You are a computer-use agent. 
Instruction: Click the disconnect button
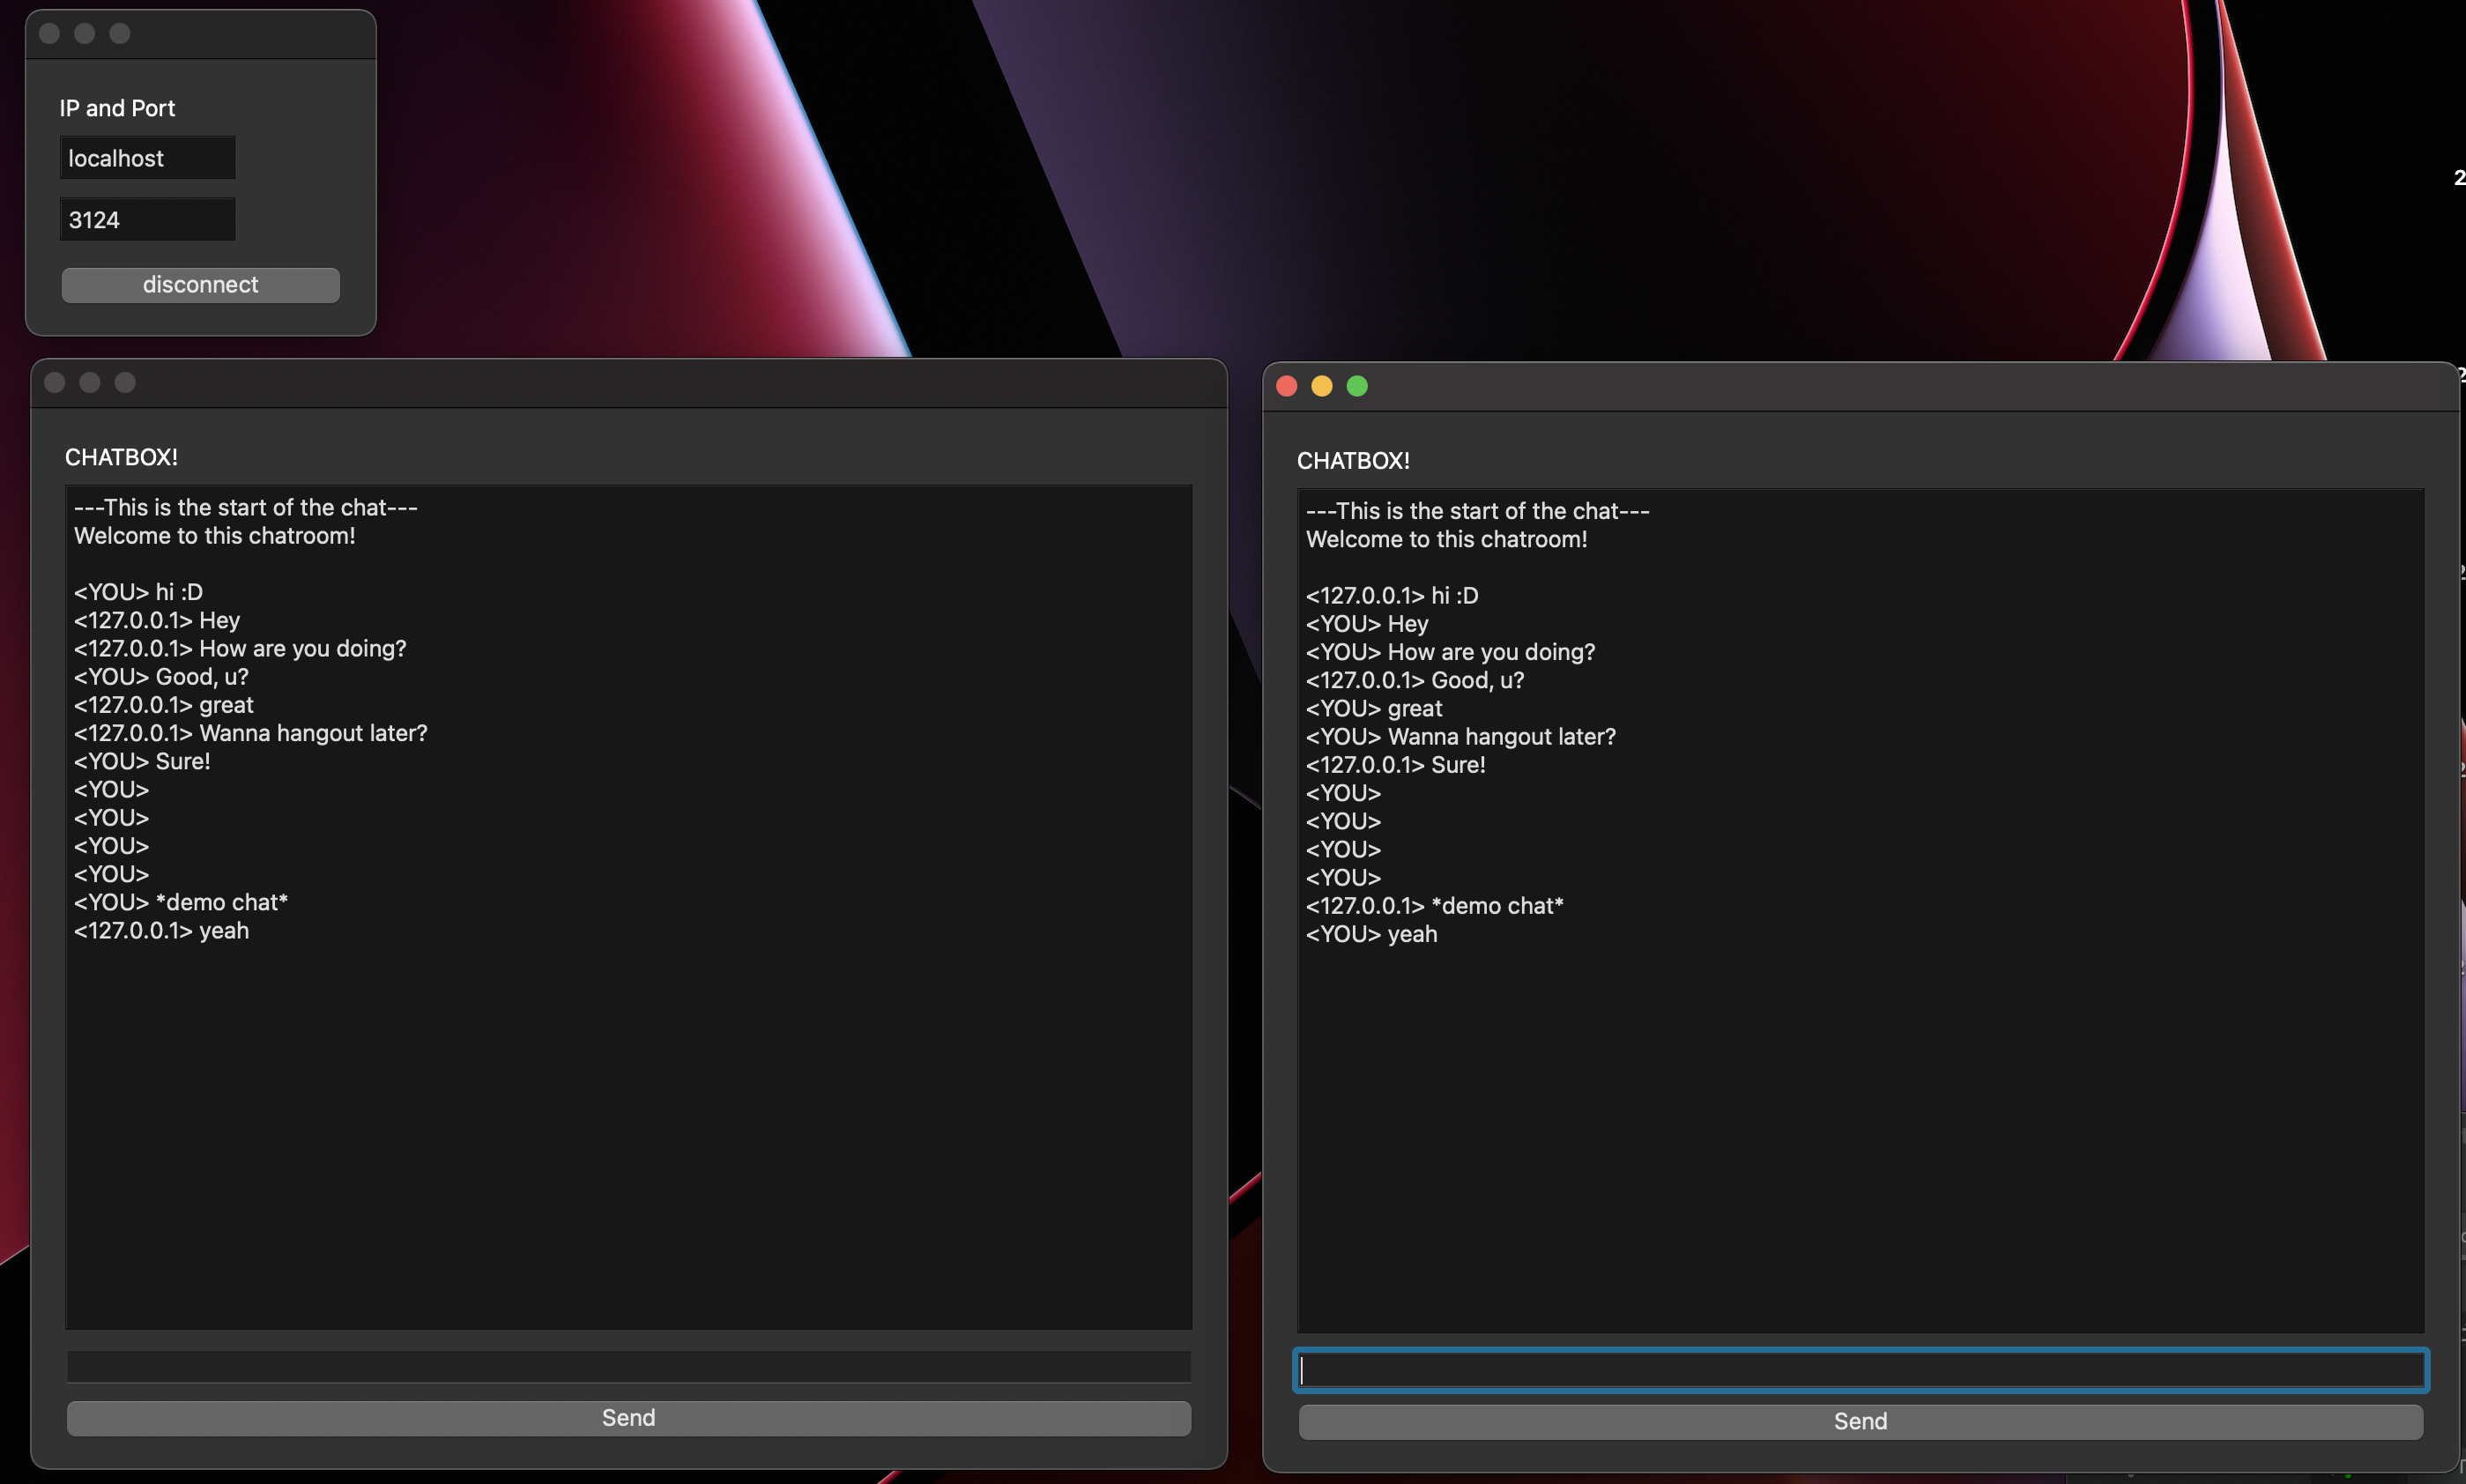(x=200, y=285)
